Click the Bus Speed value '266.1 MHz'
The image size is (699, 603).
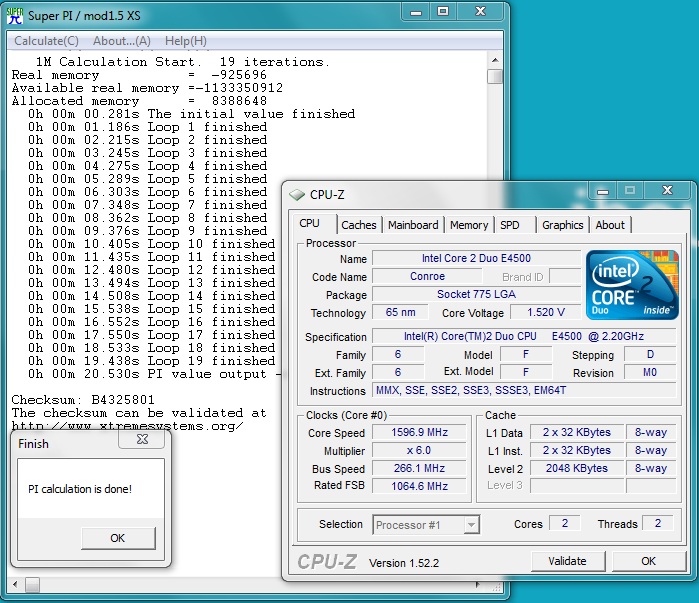(x=419, y=468)
